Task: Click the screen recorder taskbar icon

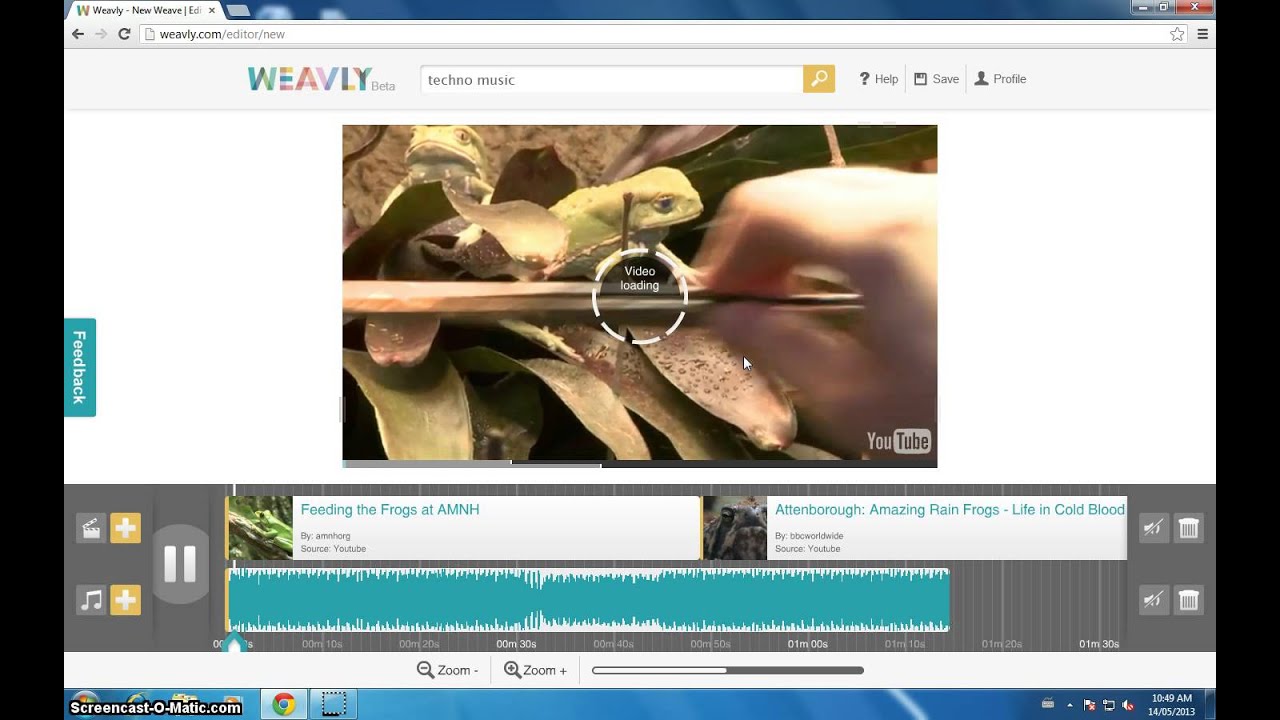Action: click(333, 705)
